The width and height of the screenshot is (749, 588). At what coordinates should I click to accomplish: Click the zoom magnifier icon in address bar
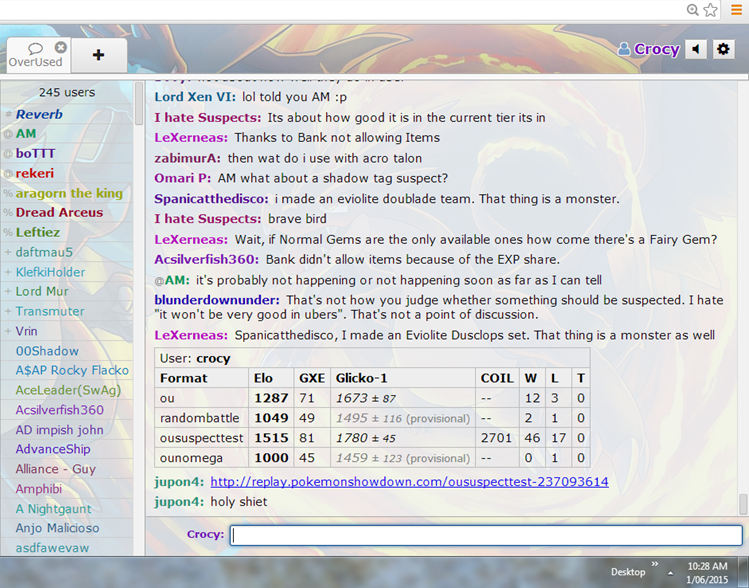click(x=692, y=10)
